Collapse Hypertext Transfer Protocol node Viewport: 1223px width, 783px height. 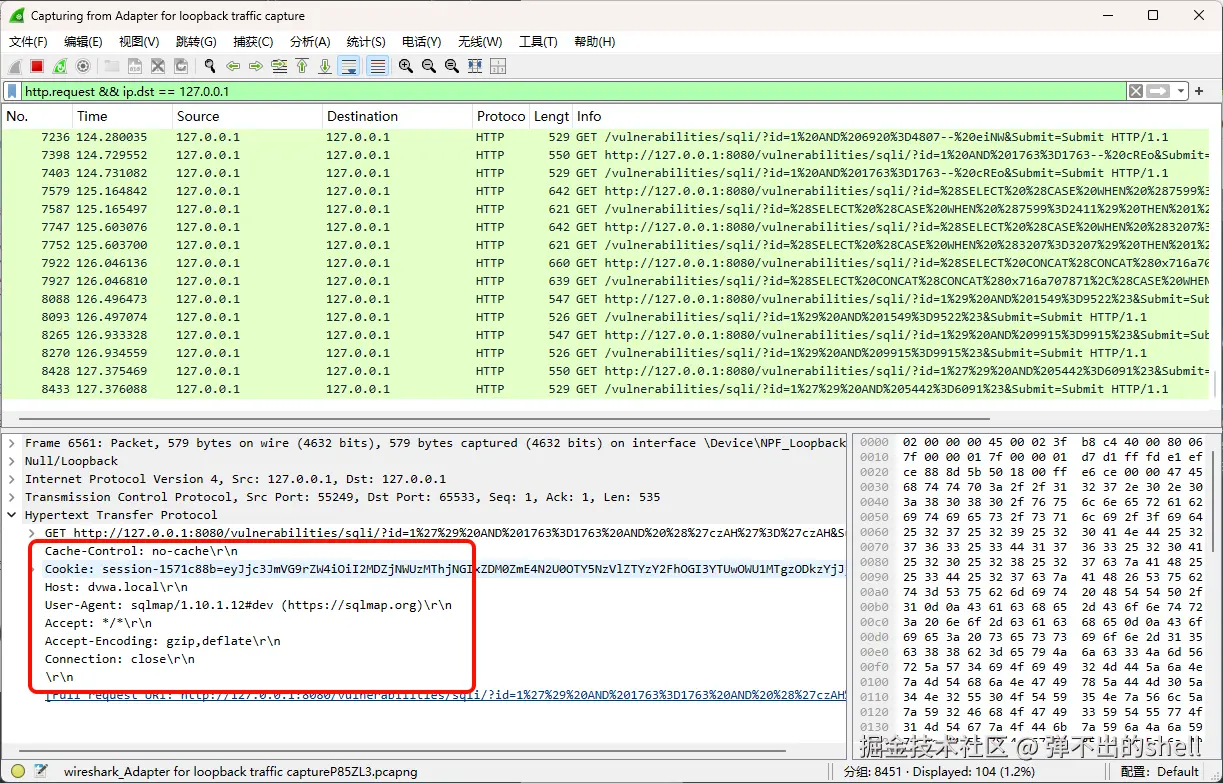(12, 515)
